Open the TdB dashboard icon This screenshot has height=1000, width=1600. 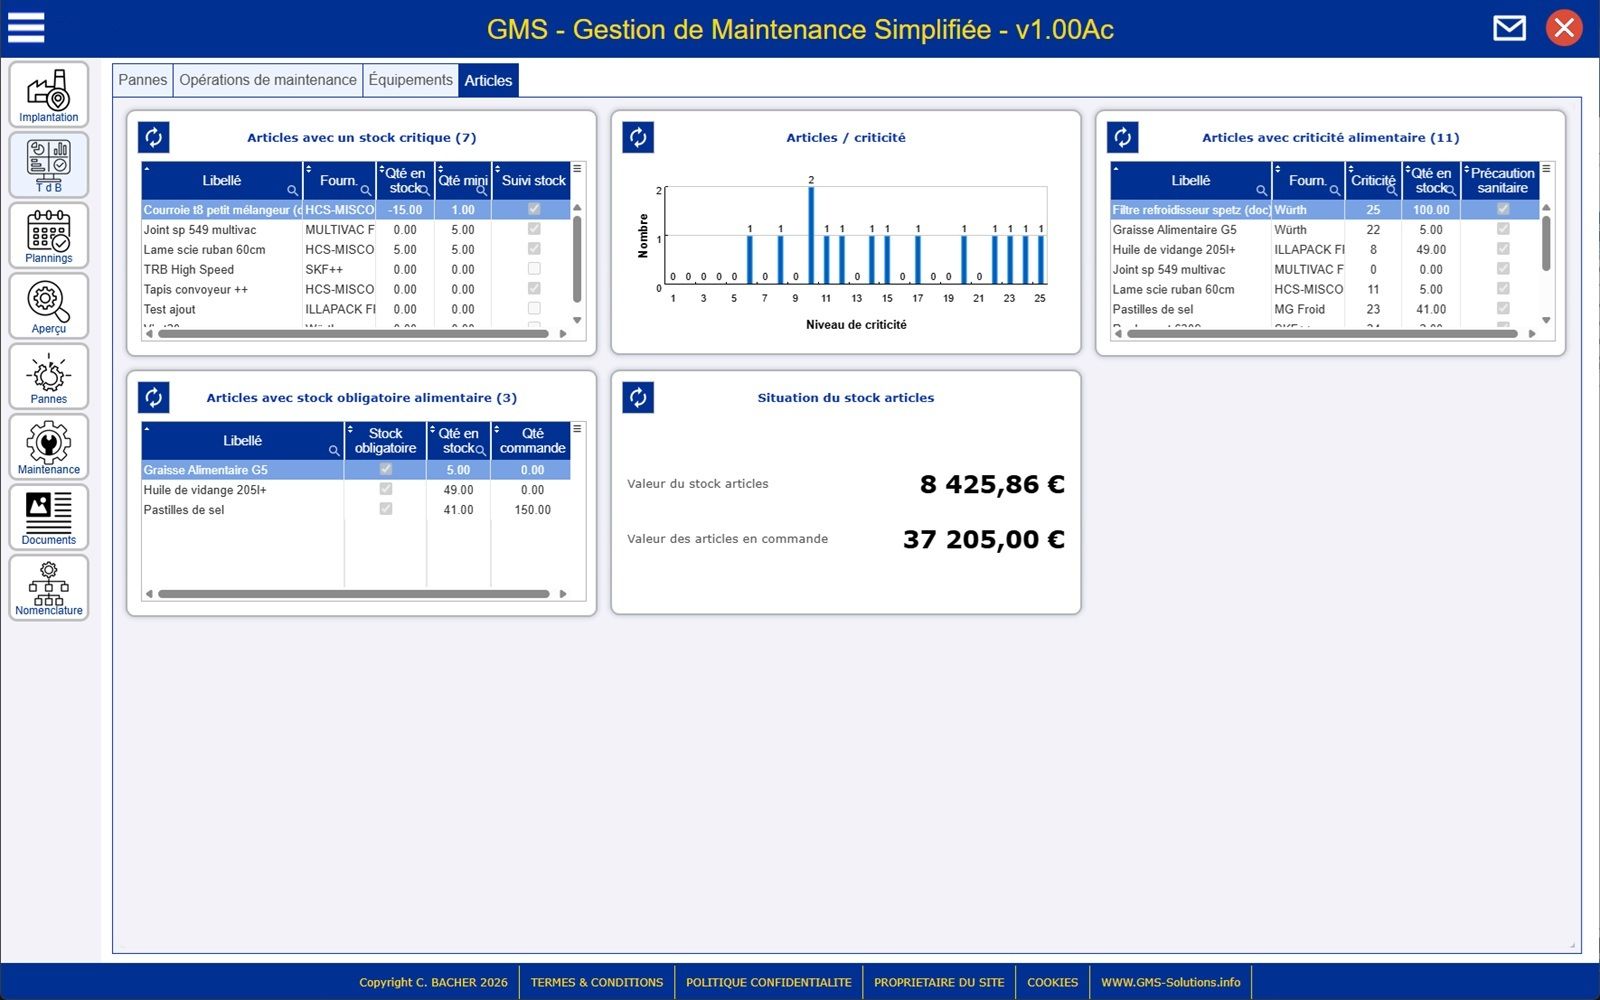click(49, 164)
